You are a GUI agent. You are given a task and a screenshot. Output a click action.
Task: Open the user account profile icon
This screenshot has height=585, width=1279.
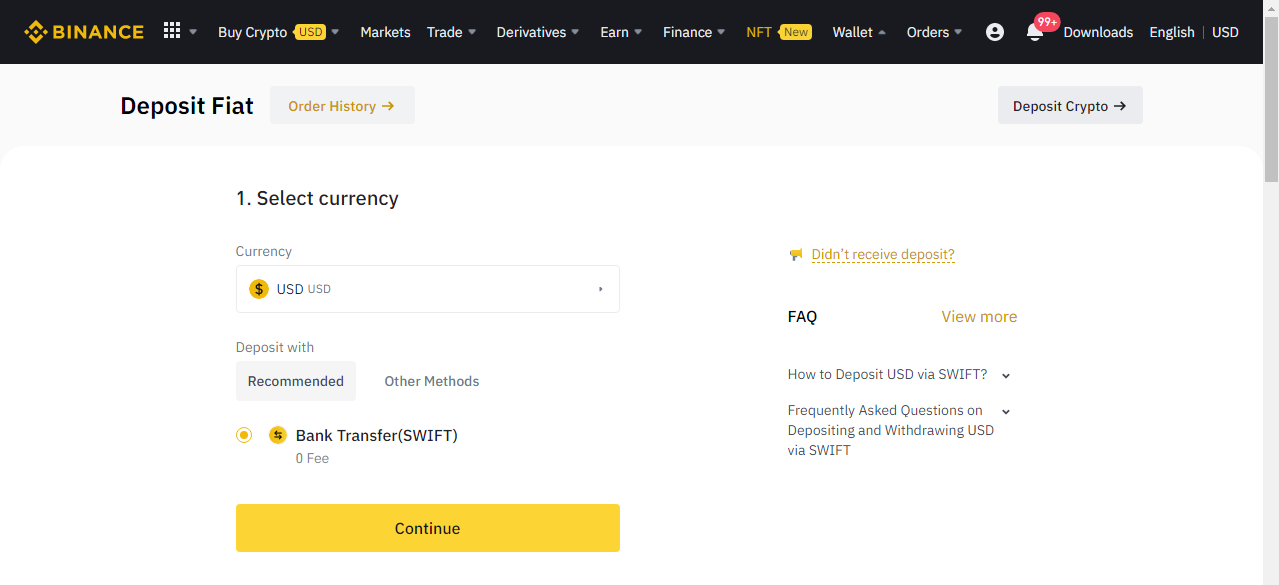(994, 32)
